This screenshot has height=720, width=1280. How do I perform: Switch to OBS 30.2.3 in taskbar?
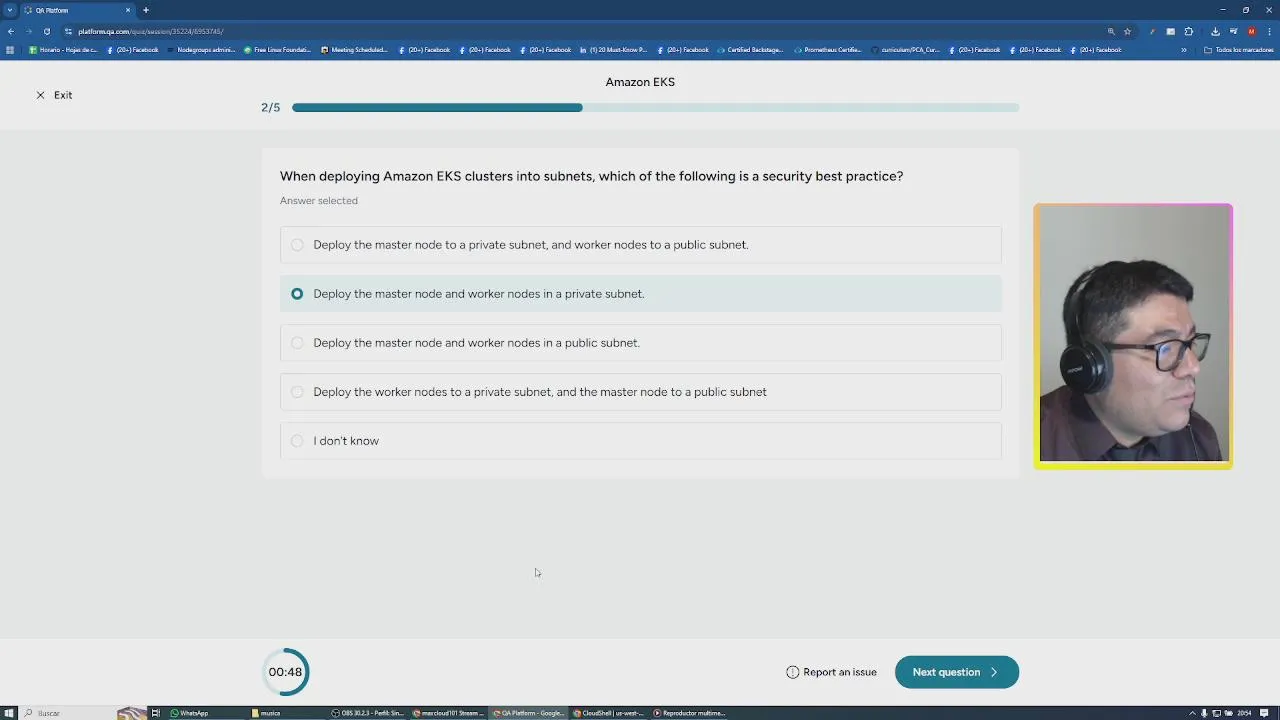(368, 713)
